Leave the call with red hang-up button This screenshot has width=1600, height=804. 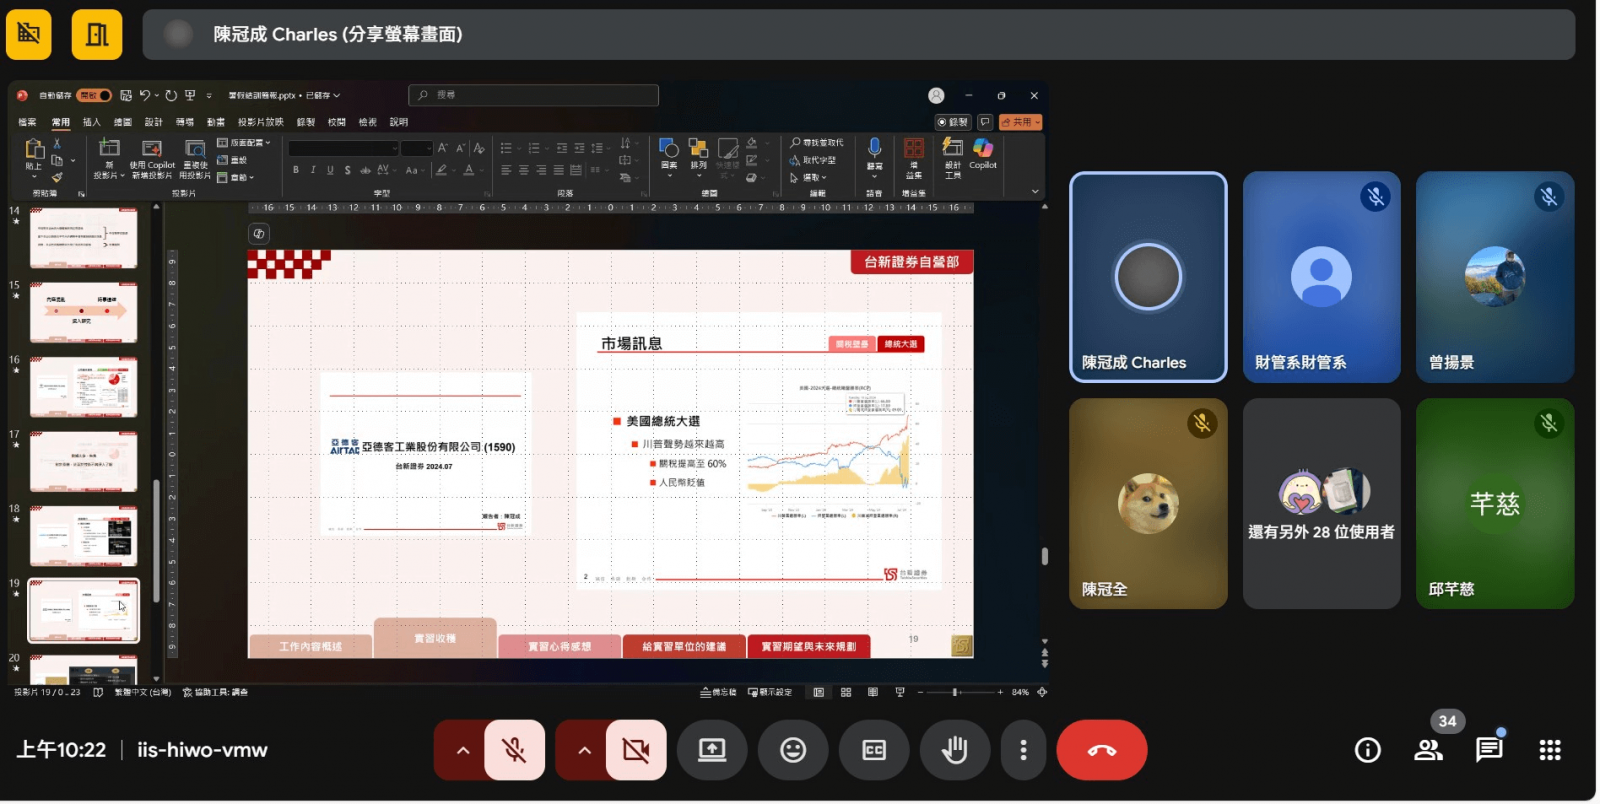(1102, 750)
